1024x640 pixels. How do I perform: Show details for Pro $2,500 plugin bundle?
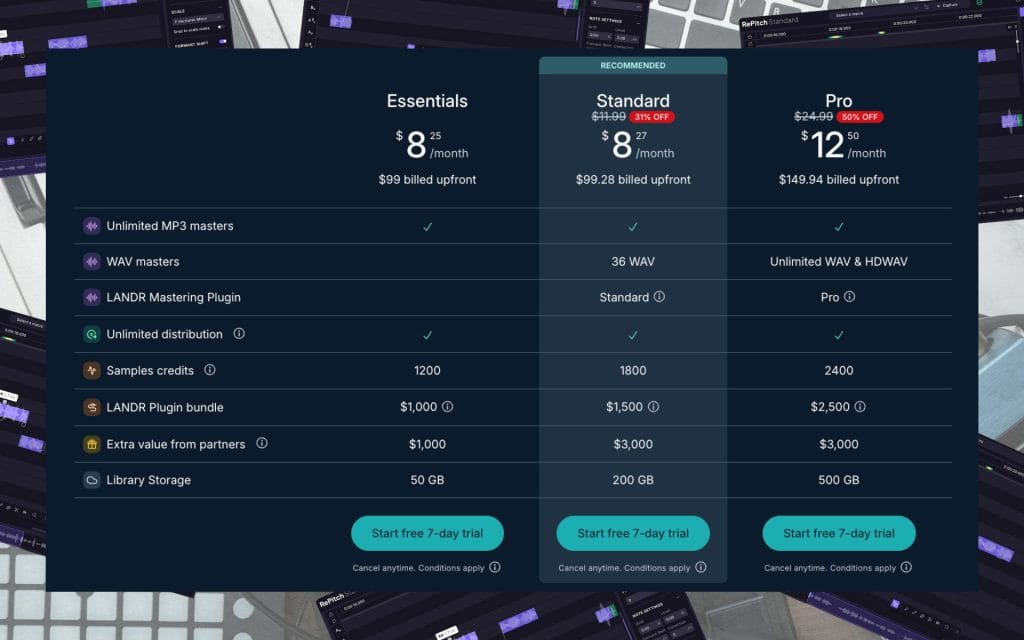(860, 407)
